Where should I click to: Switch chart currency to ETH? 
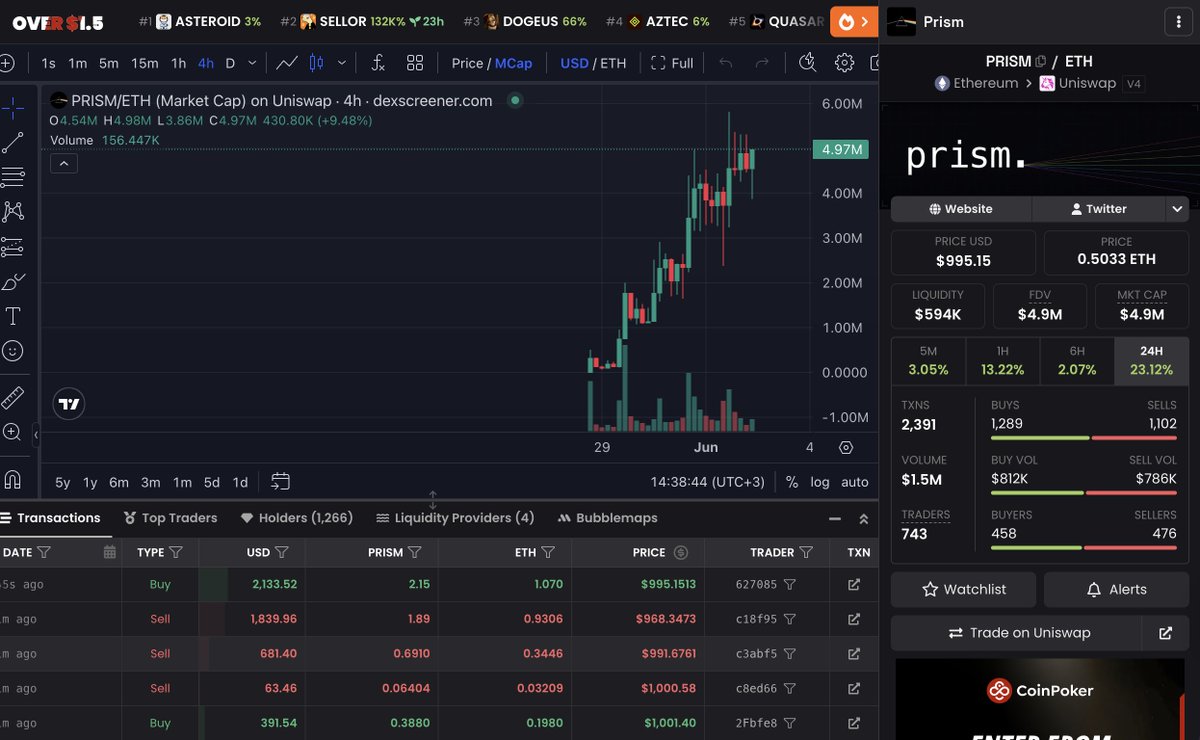(x=613, y=63)
